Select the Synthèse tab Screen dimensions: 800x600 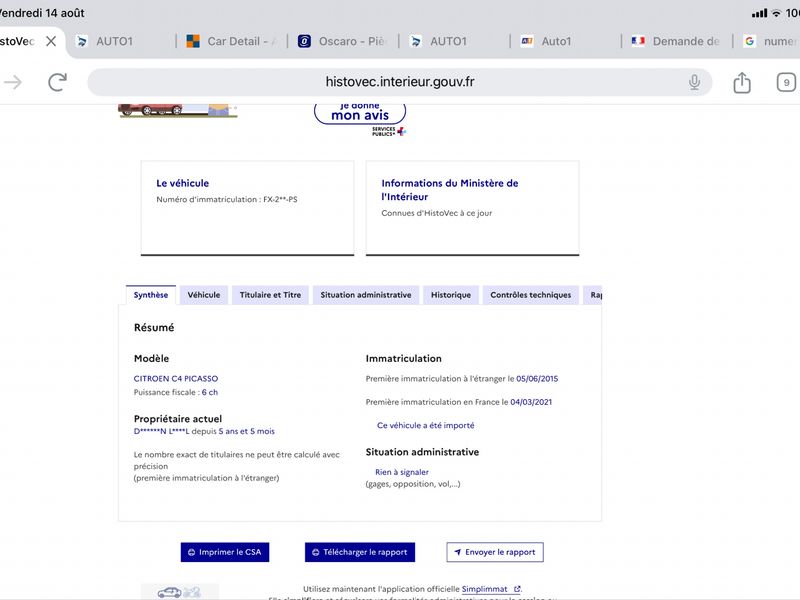pos(151,295)
